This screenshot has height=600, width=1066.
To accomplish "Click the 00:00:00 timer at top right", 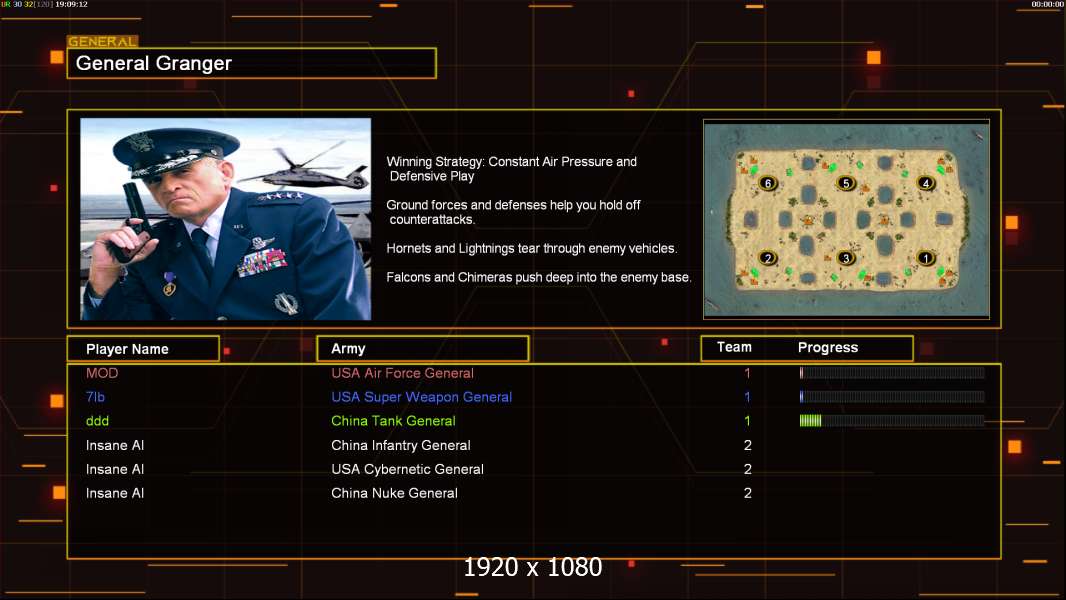I will point(1048,4).
